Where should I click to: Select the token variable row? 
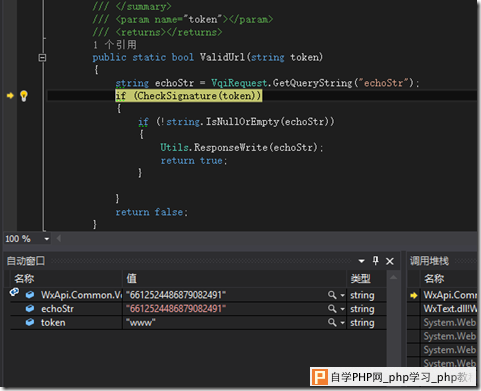click(198, 323)
